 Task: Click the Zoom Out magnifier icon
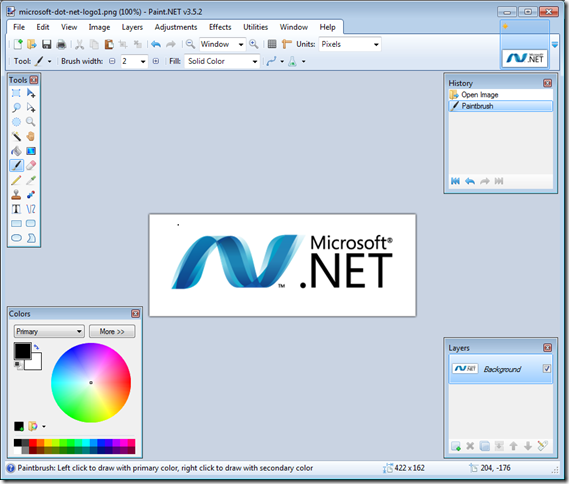coord(190,44)
